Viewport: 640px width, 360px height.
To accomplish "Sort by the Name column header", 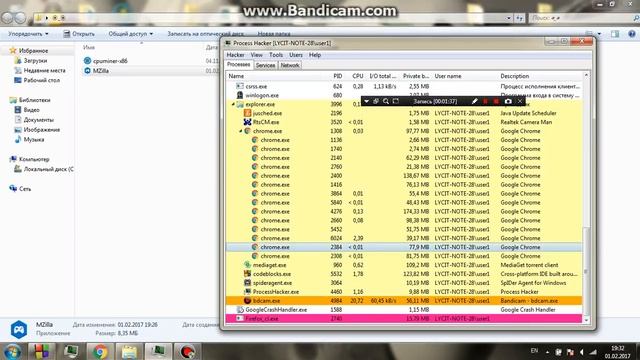I will point(236,76).
